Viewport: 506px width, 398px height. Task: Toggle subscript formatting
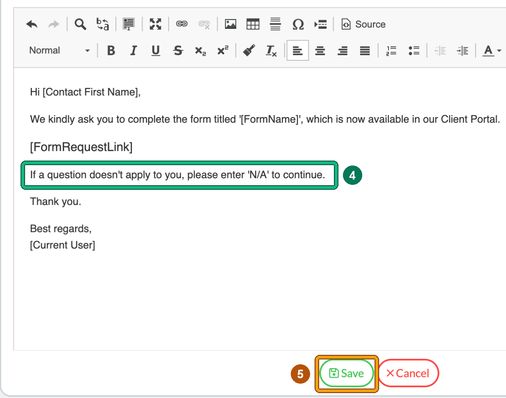(200, 51)
